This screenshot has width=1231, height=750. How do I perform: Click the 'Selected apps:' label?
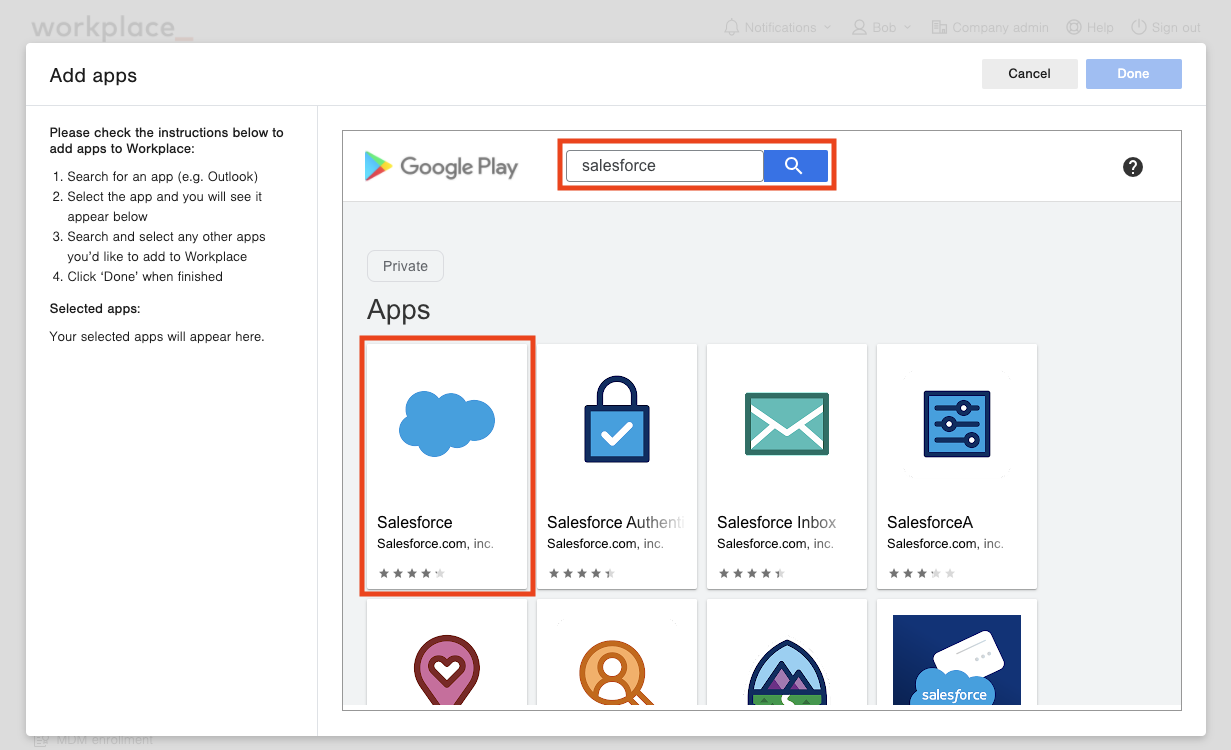click(x=95, y=308)
